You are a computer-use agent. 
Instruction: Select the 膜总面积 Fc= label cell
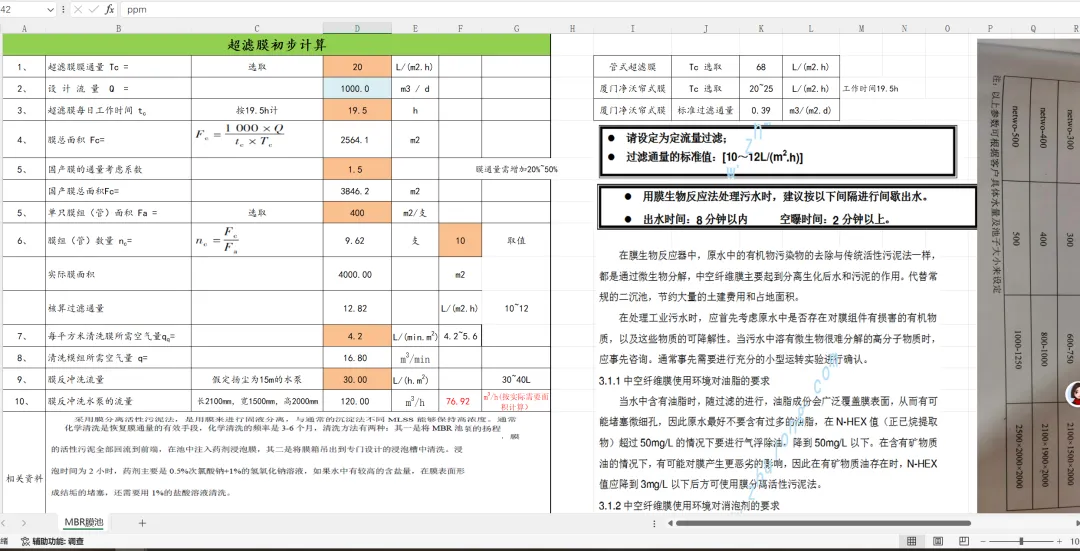click(x=118, y=140)
